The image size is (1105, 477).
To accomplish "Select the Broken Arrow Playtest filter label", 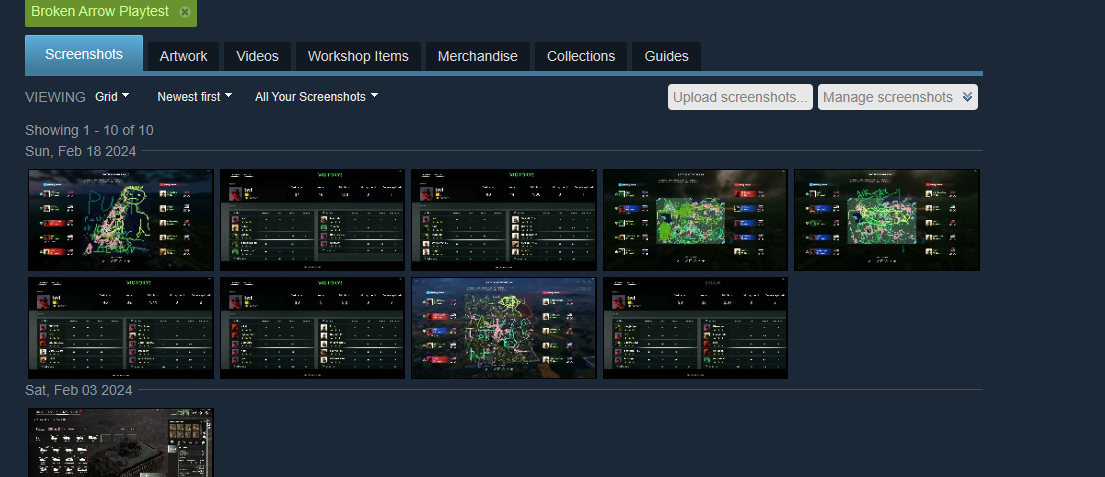I will pos(100,11).
